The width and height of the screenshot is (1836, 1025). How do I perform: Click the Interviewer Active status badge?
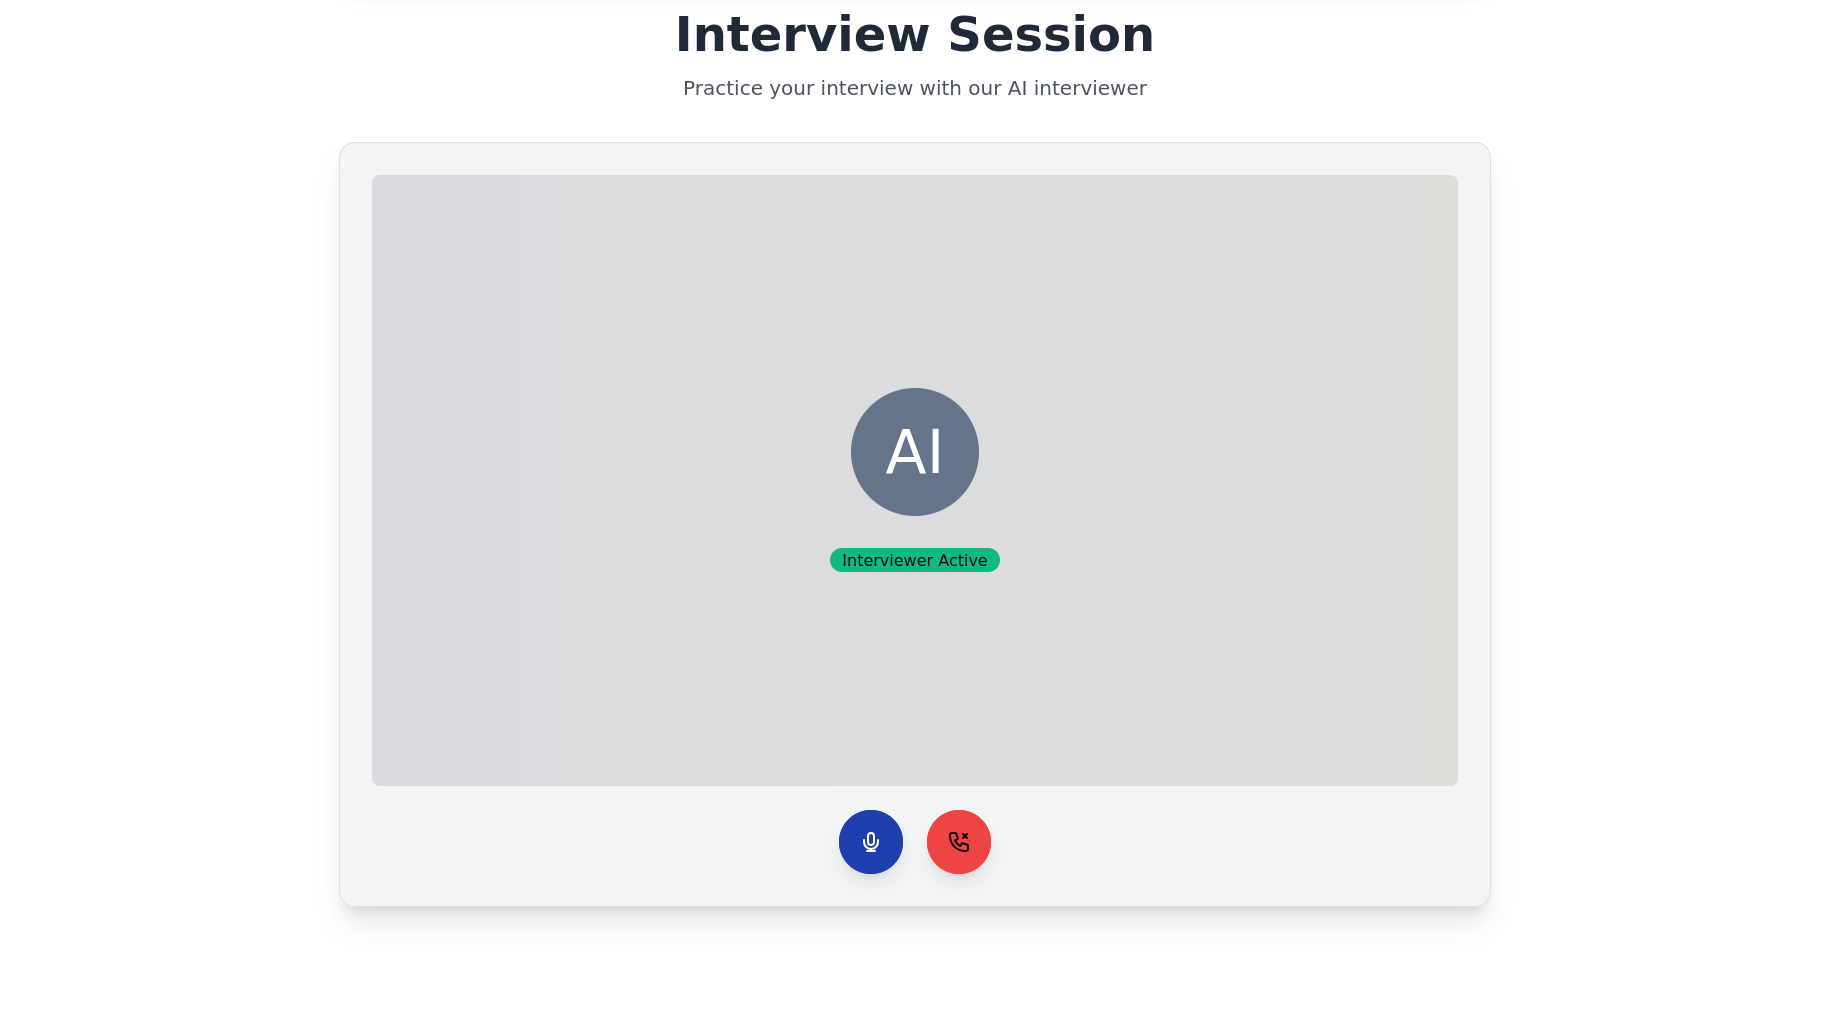[914, 560]
